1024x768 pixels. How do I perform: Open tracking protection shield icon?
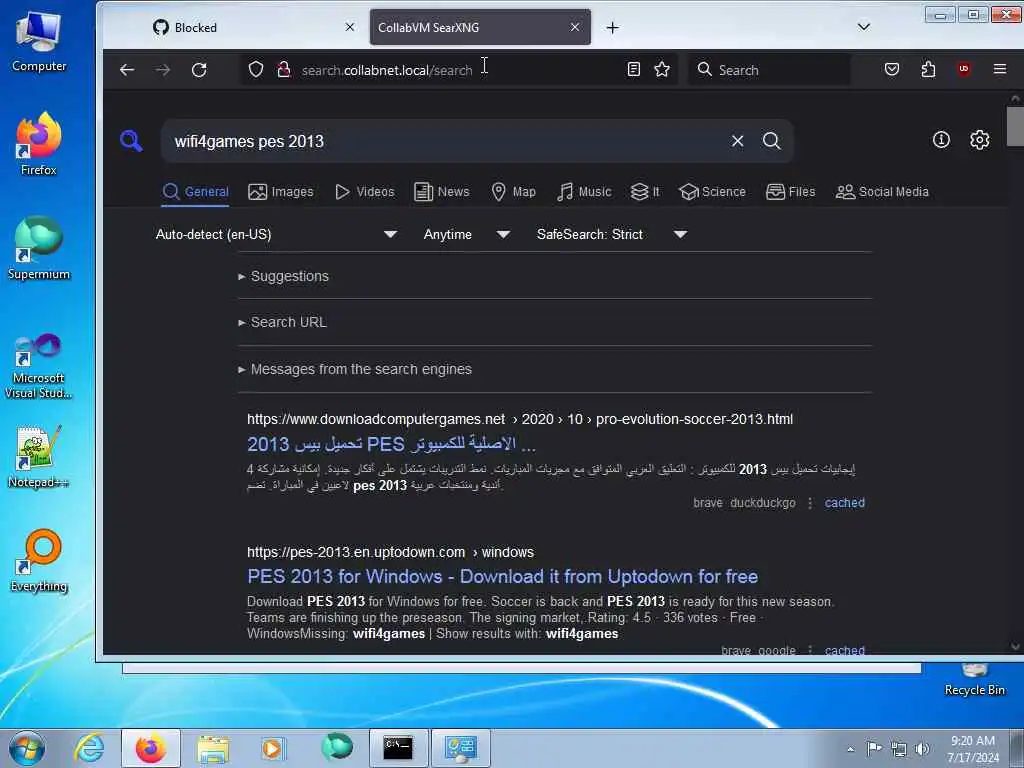(256, 69)
